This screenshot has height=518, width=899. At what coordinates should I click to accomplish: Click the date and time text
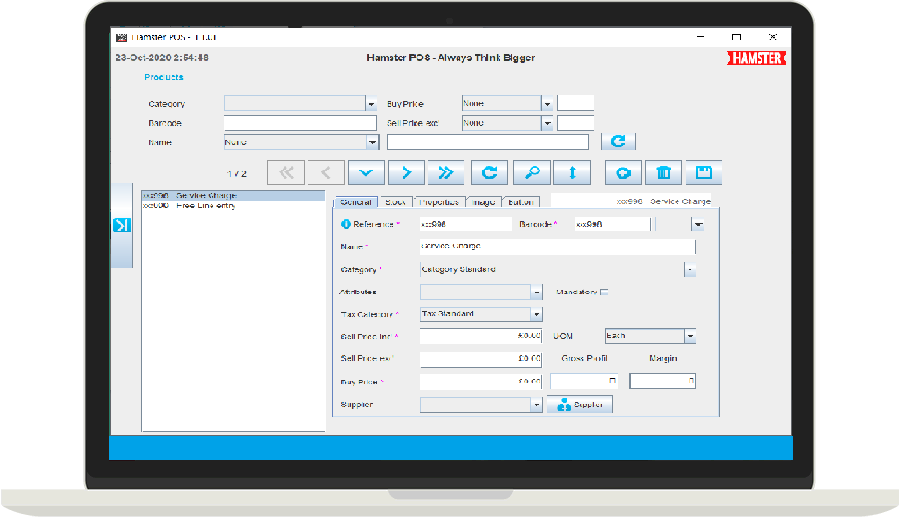(162, 58)
